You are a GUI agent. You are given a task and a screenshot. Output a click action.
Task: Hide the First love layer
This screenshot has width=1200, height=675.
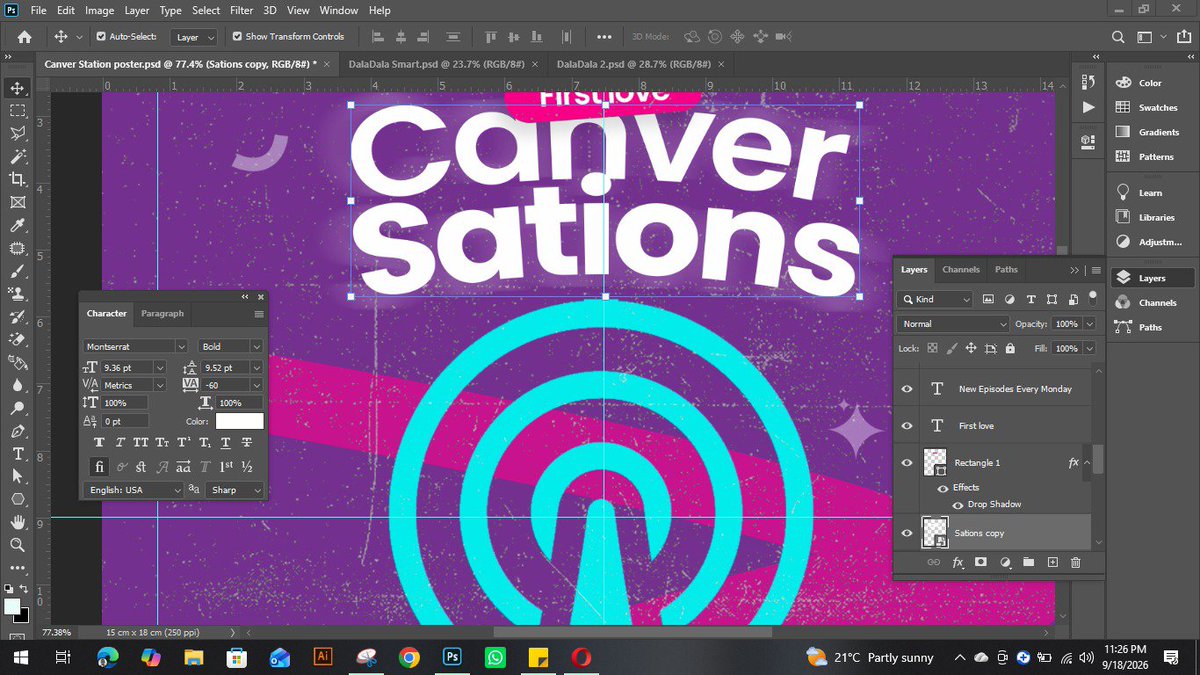(907, 426)
